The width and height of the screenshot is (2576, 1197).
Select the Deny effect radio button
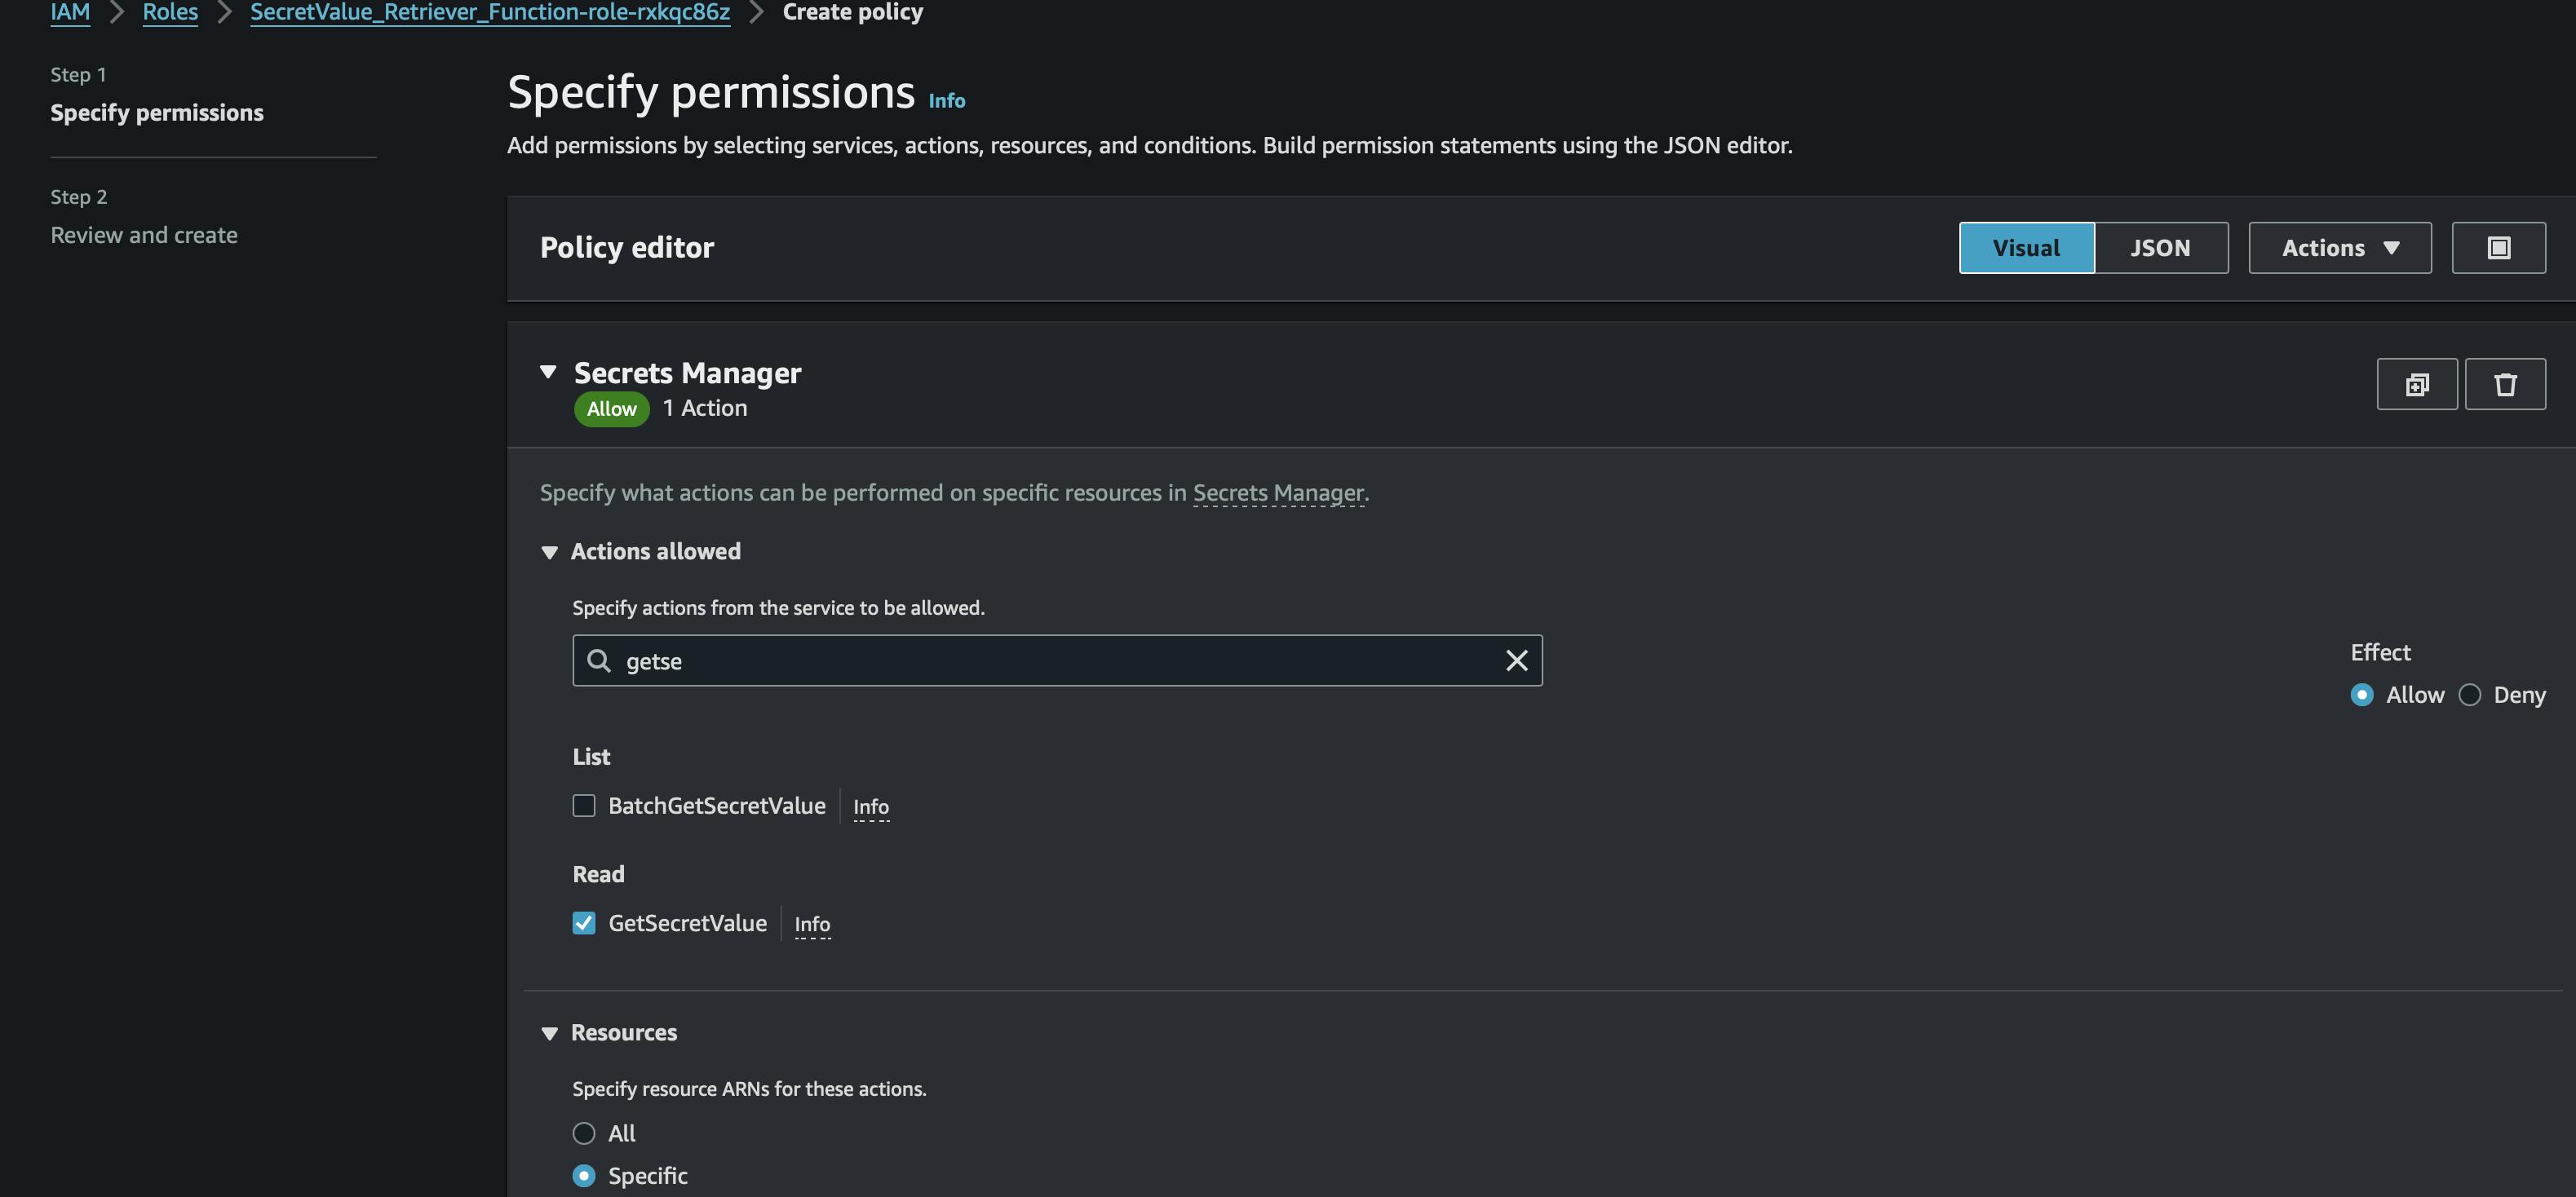point(2469,695)
